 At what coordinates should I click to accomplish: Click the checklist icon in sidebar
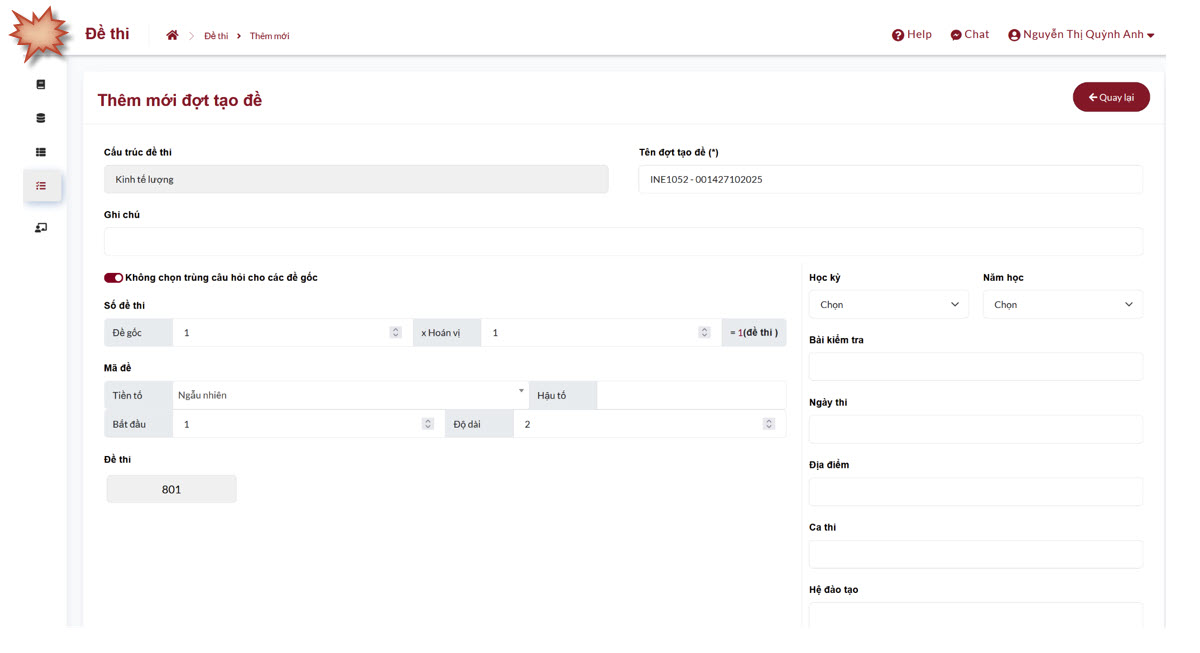click(x=41, y=186)
